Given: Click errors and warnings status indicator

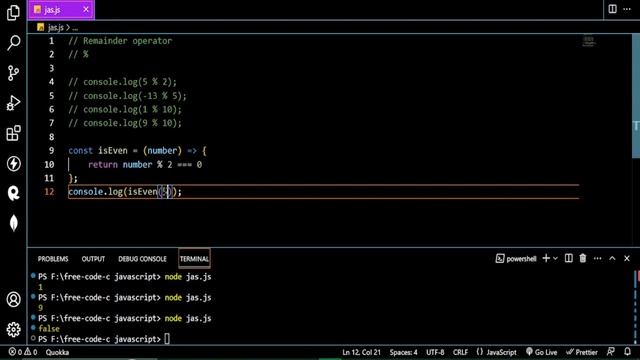Looking at the screenshot, I should point(23,352).
